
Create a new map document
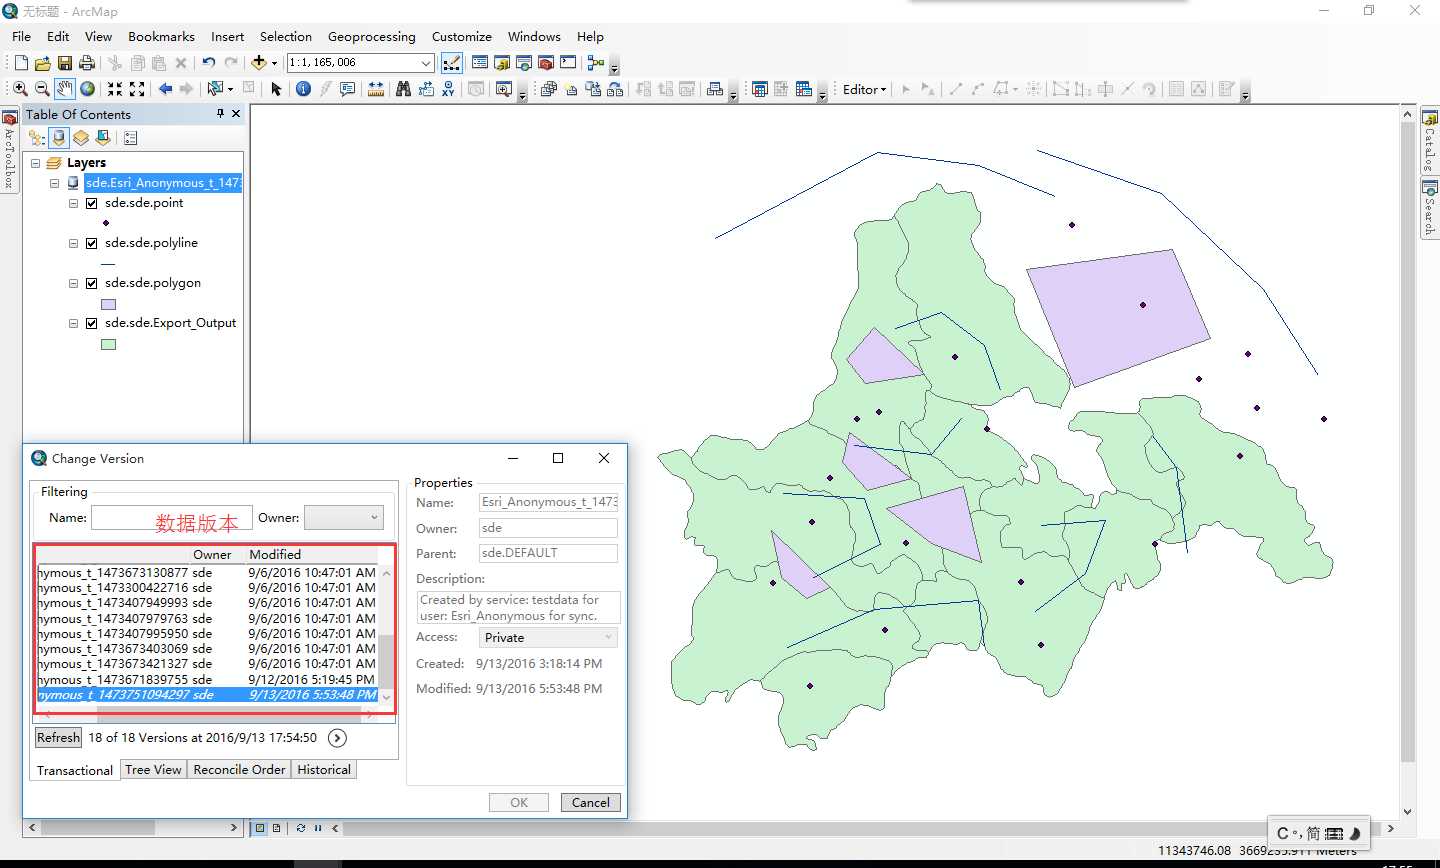pos(21,63)
